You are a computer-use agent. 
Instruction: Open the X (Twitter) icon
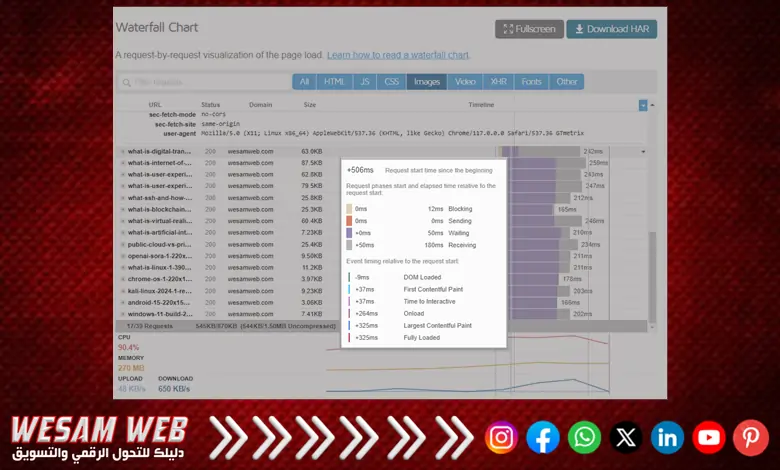pos(626,438)
